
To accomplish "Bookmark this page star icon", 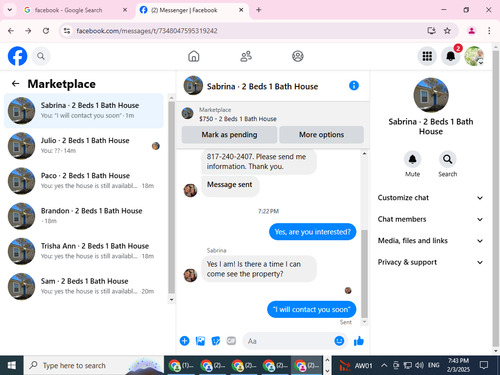I will pyautogui.click(x=447, y=31).
